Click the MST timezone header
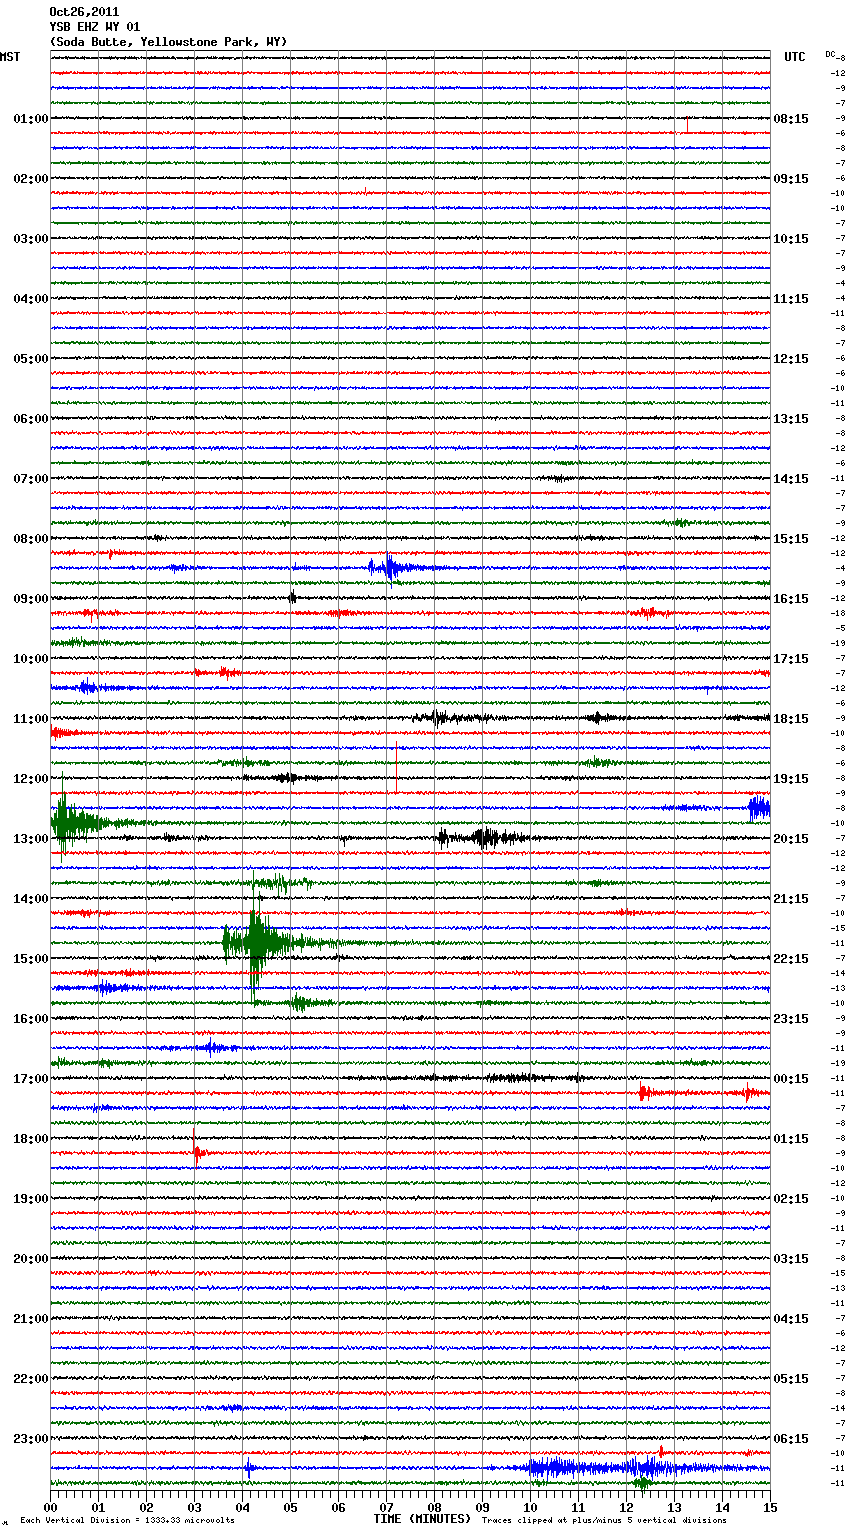Screen dimensions: 850x1534 (10, 57)
